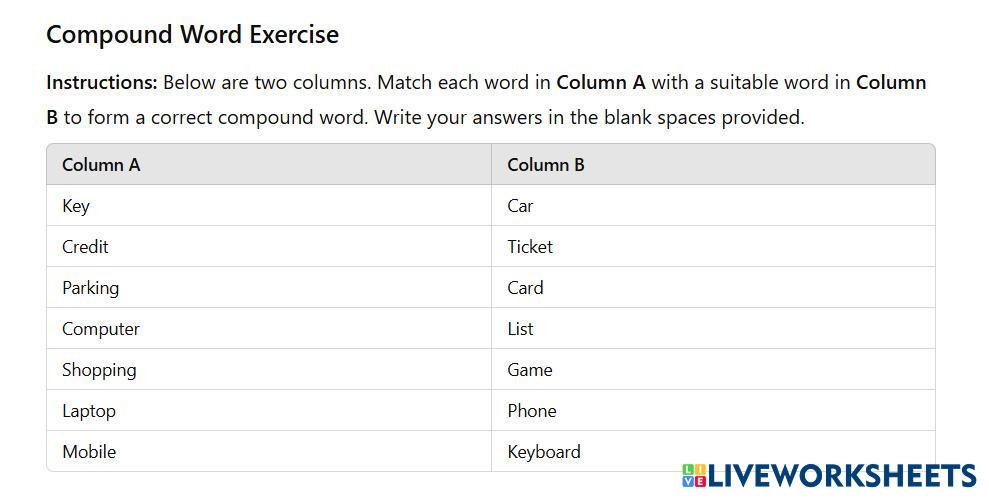Select the Phone cell
This screenshot has width=989, height=500.
pyautogui.click(x=532, y=411)
